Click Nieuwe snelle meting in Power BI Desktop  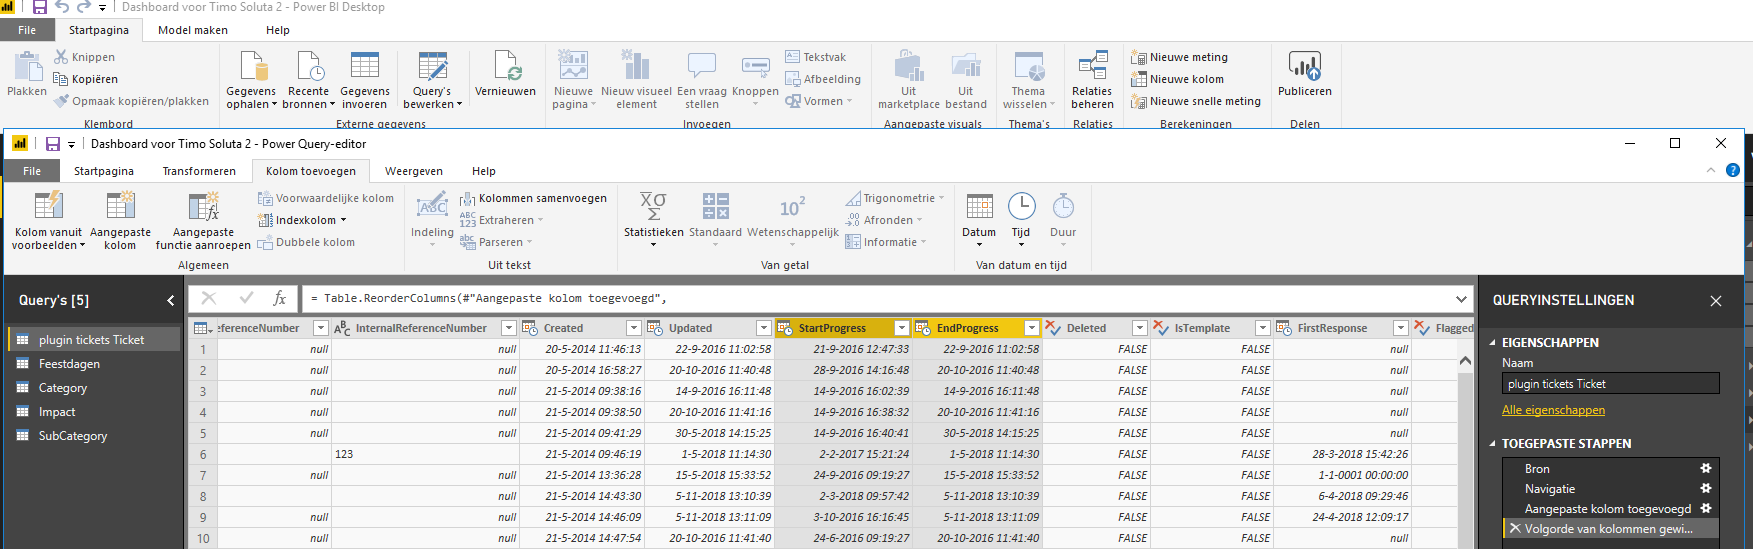(1195, 101)
